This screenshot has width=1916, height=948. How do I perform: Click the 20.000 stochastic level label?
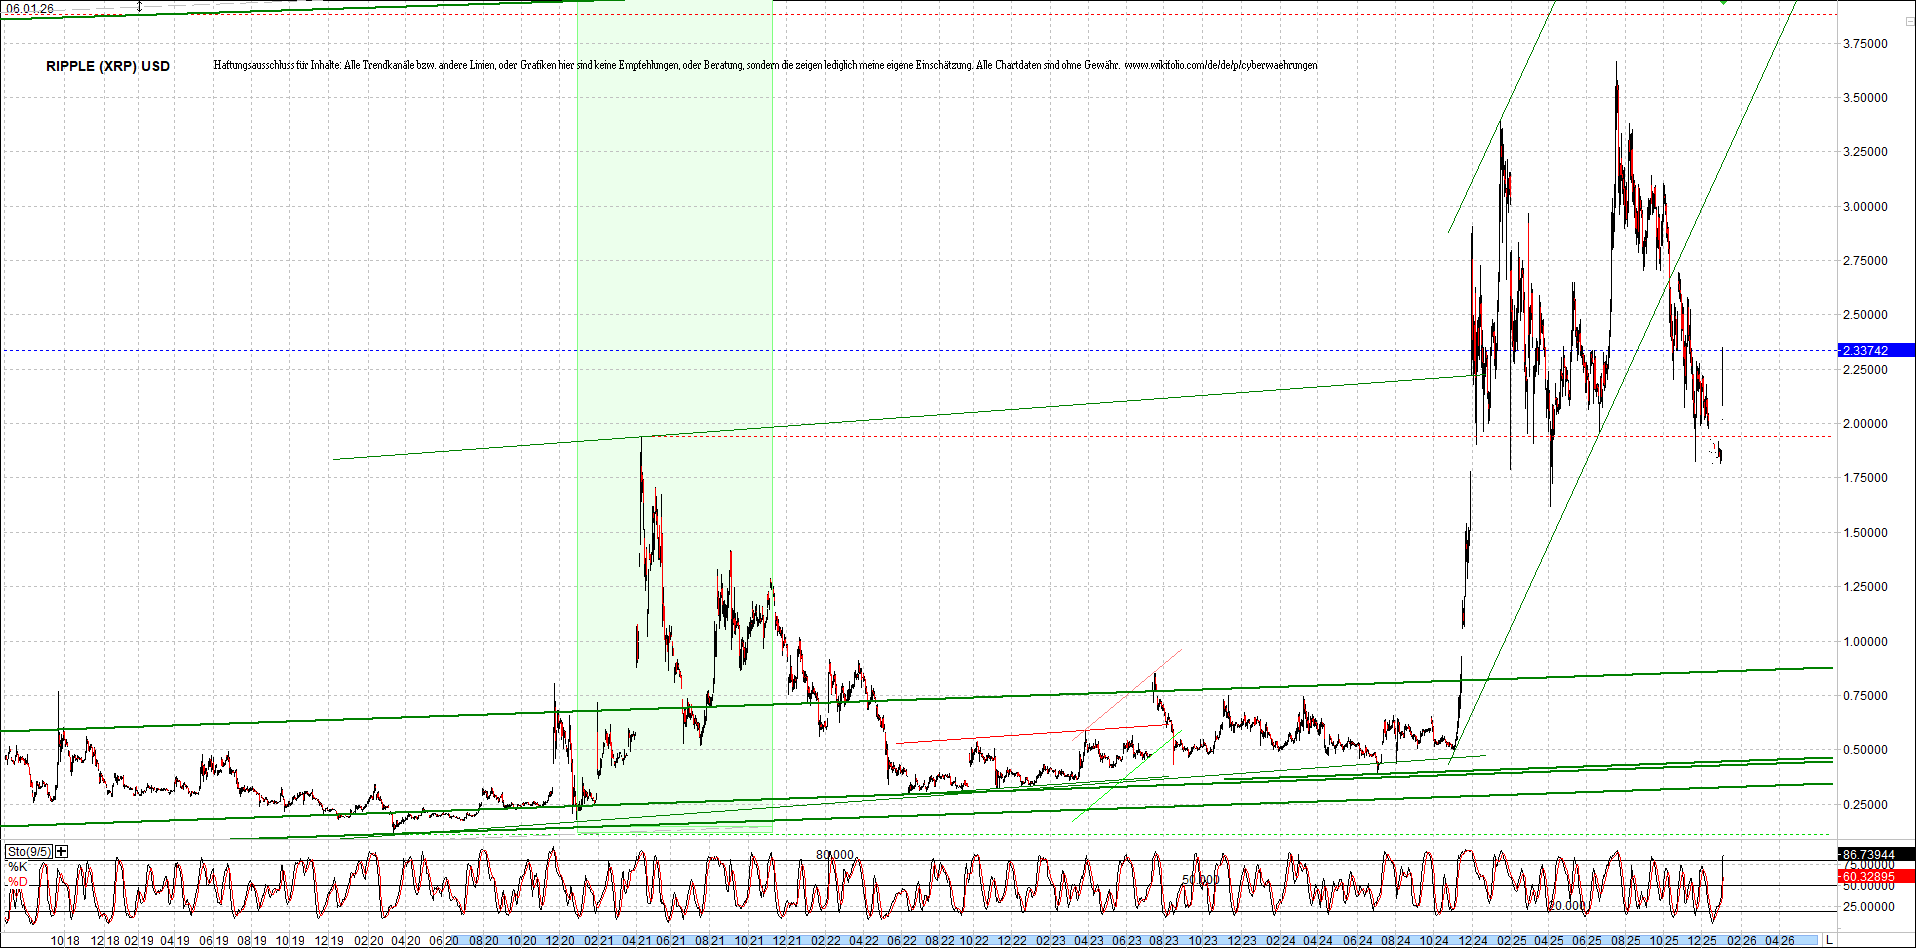click(x=1567, y=905)
